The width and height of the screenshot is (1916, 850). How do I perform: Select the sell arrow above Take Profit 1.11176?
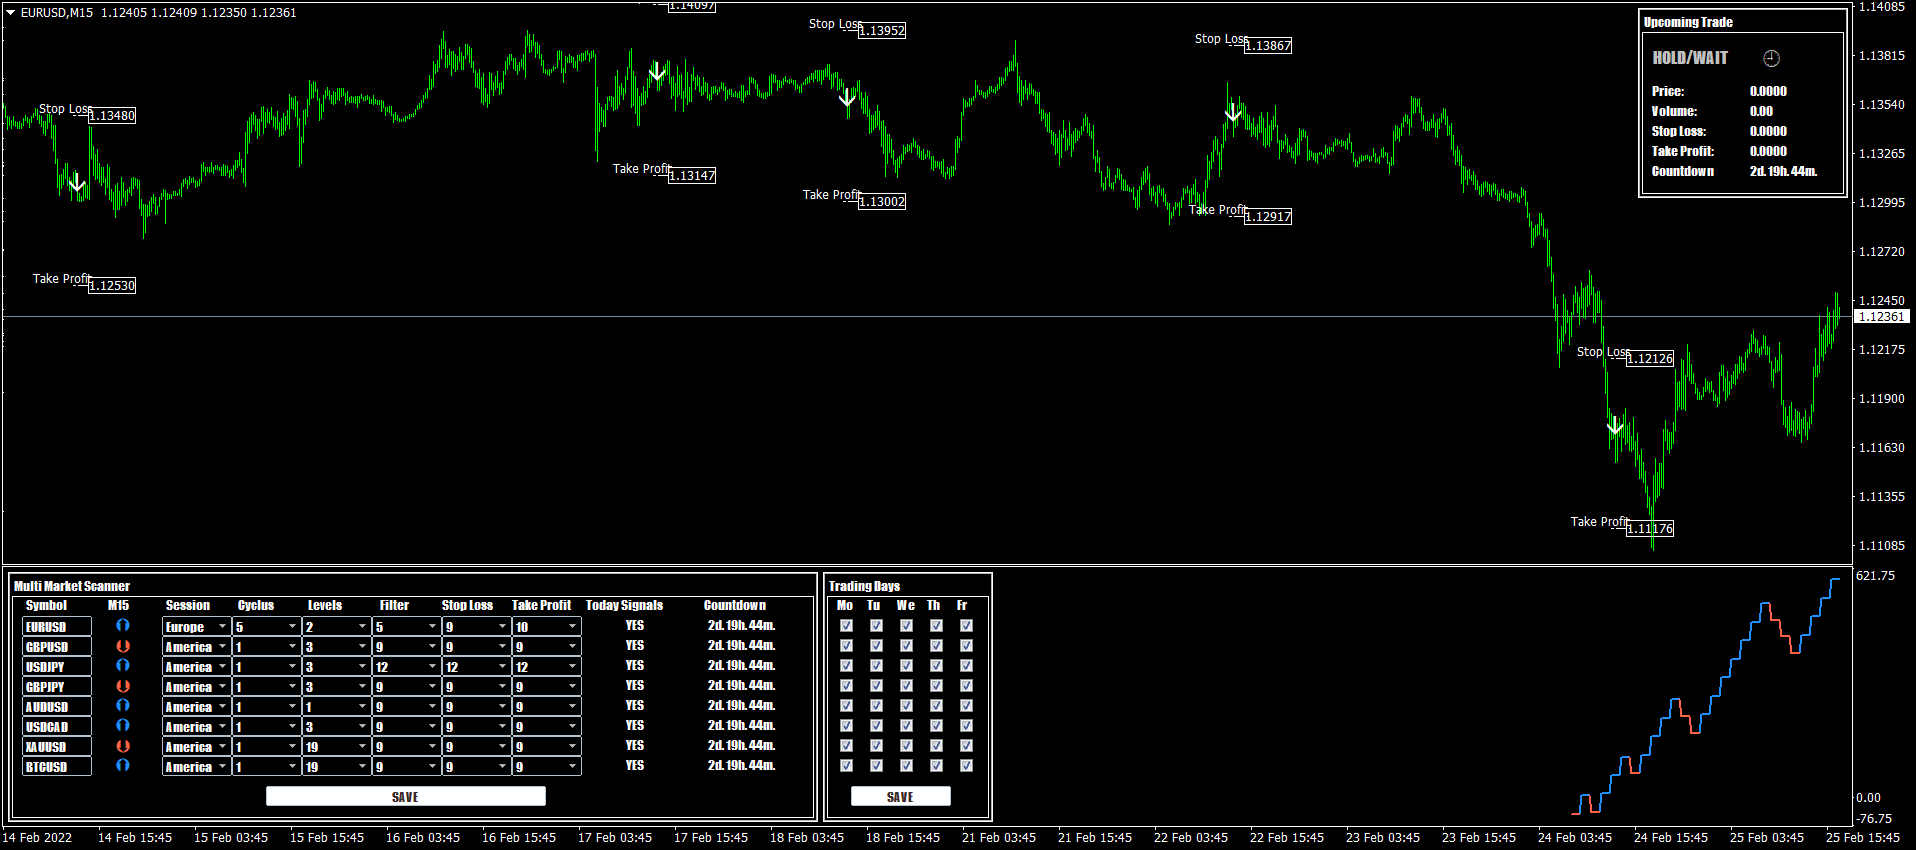pyautogui.click(x=1614, y=426)
